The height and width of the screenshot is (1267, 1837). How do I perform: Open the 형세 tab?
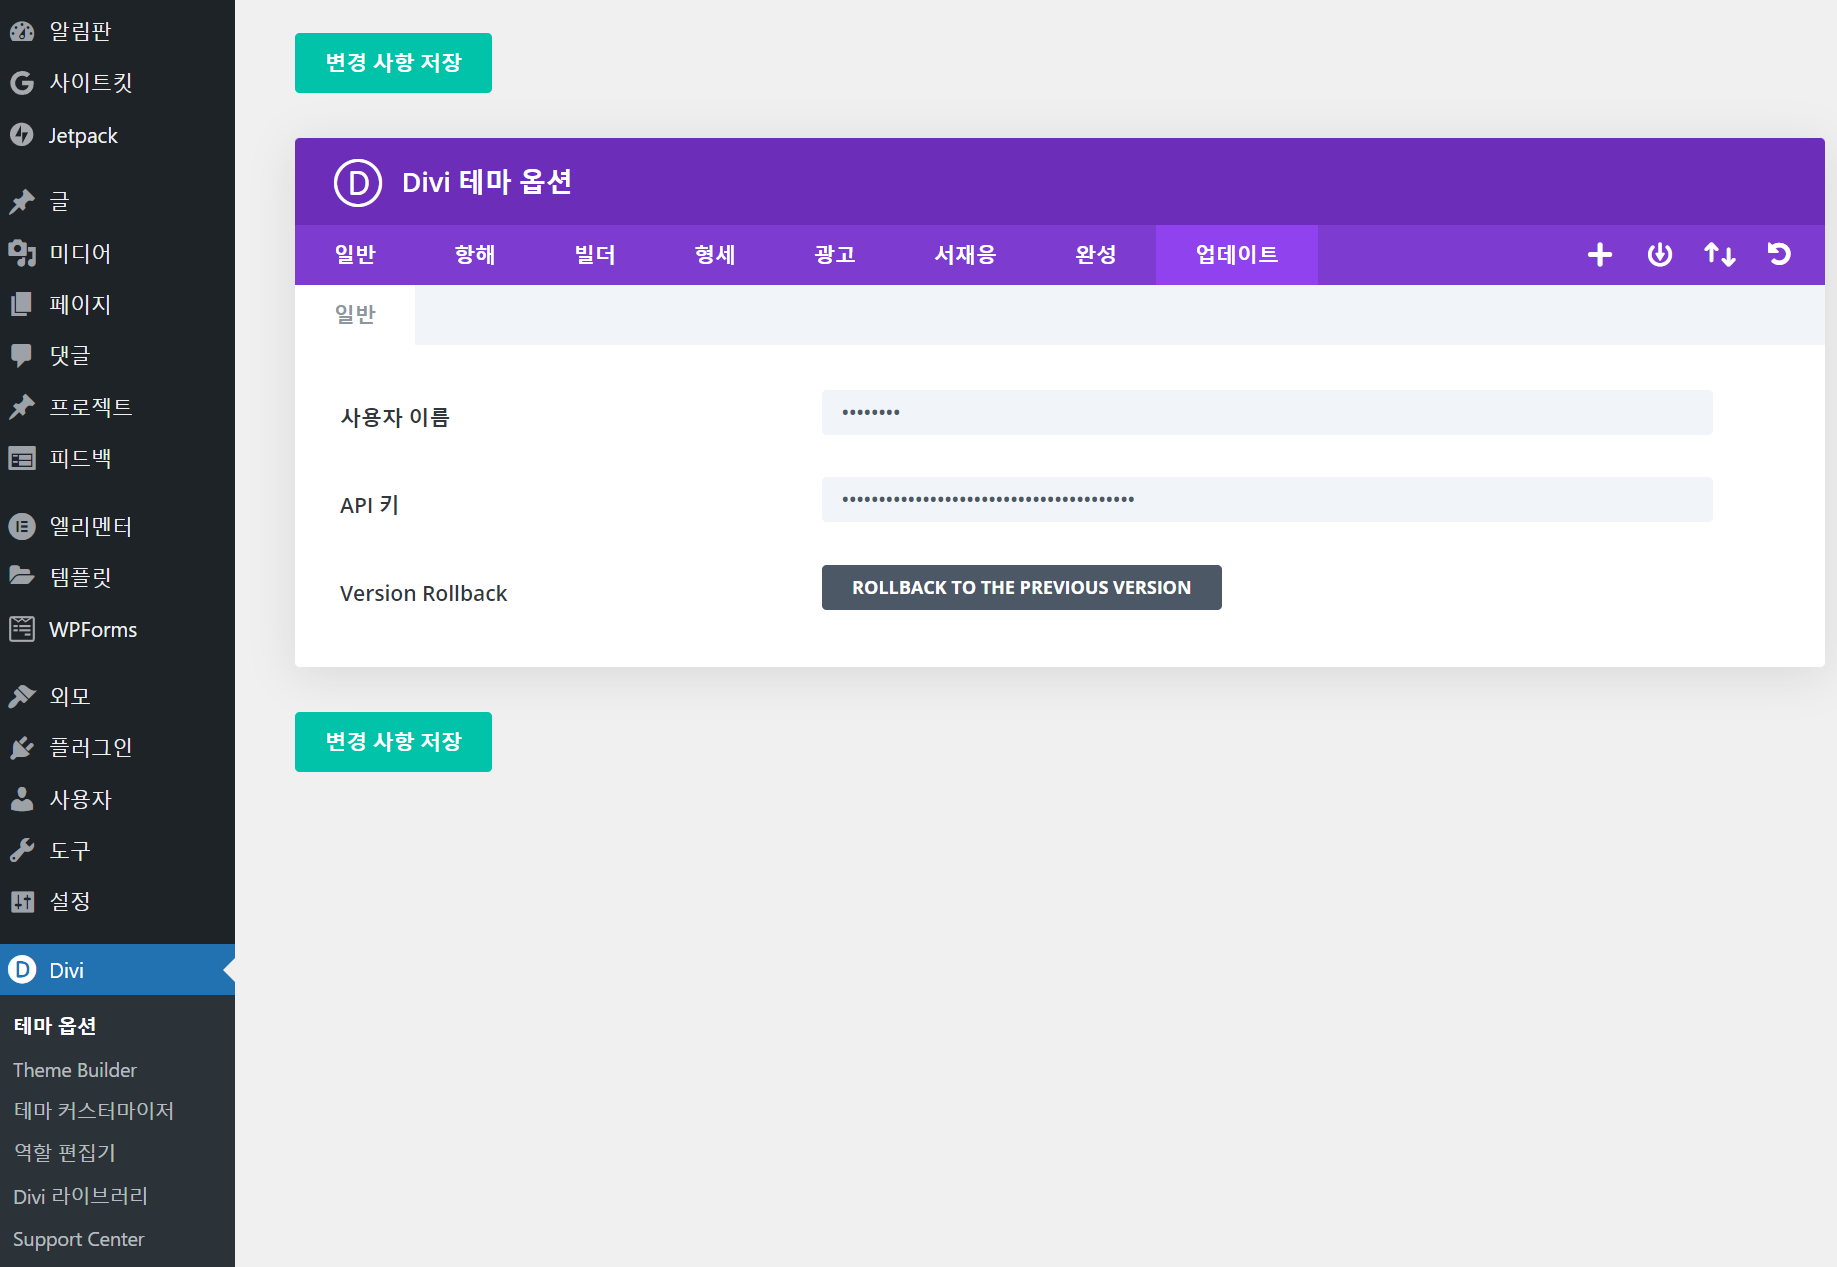715,255
